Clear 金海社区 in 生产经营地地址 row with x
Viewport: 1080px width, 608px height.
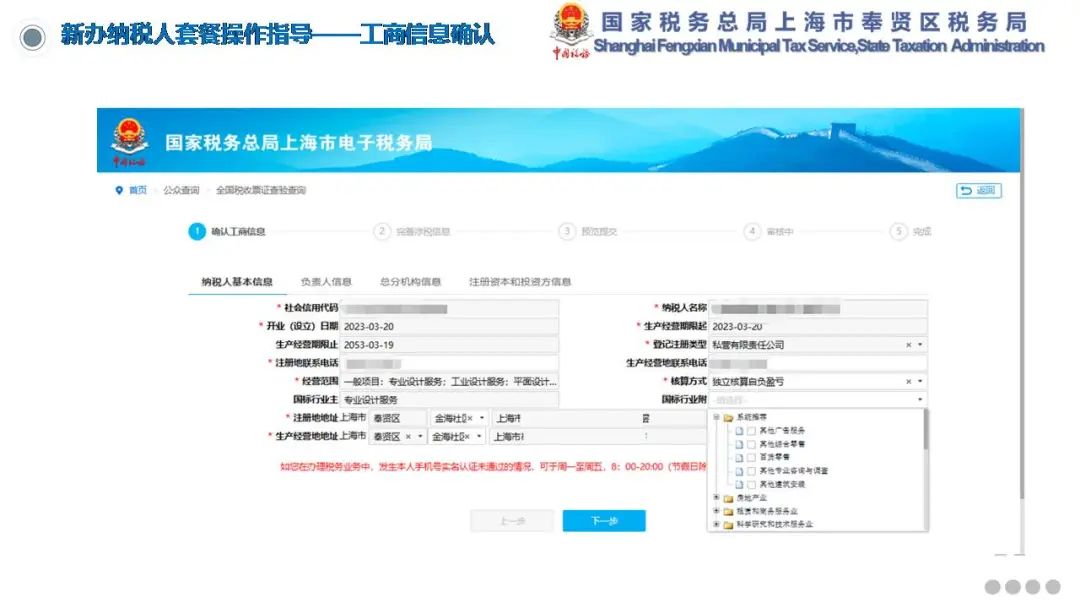click(x=467, y=437)
